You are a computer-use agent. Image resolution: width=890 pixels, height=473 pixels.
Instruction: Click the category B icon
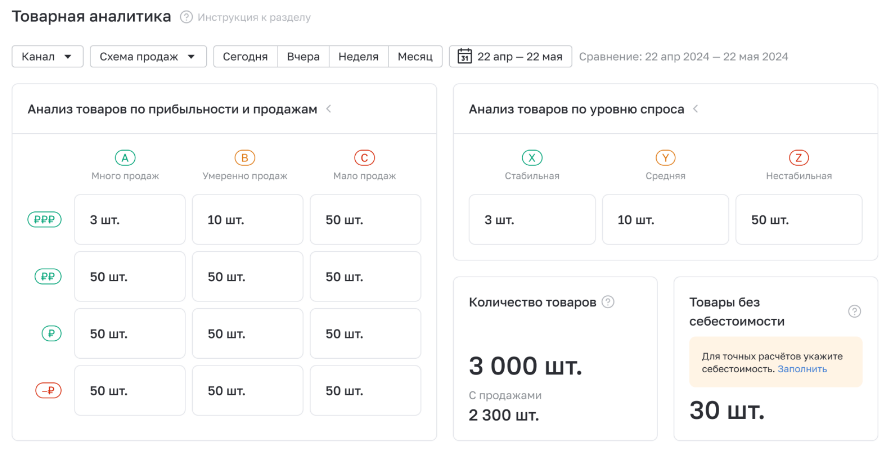click(x=245, y=158)
